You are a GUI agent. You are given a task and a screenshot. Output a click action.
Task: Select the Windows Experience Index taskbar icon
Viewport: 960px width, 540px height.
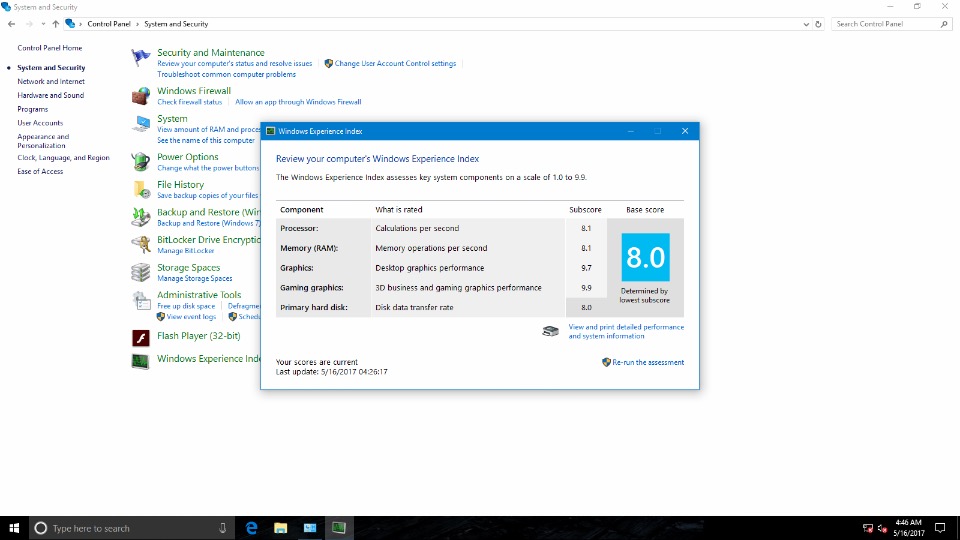(x=339, y=528)
